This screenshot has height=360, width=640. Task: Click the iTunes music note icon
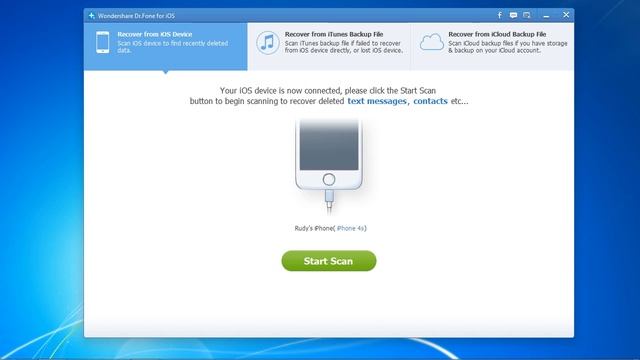click(x=268, y=42)
